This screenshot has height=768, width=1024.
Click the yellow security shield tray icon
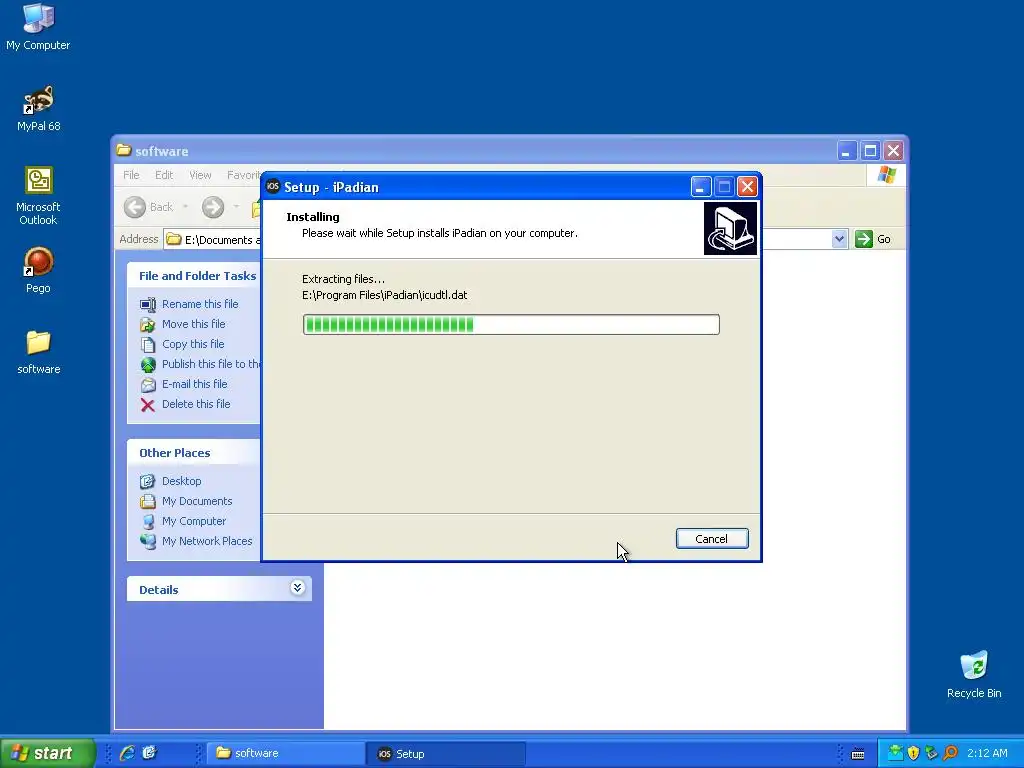[x=913, y=753]
